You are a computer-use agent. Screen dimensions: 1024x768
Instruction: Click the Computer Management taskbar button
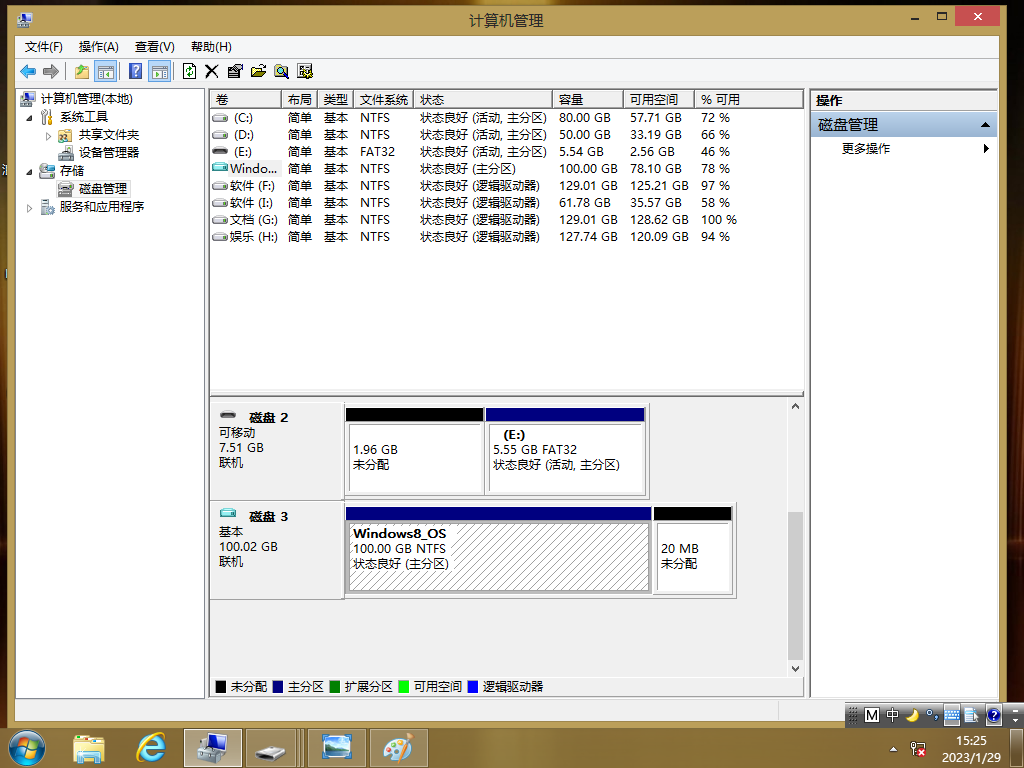pyautogui.click(x=213, y=748)
